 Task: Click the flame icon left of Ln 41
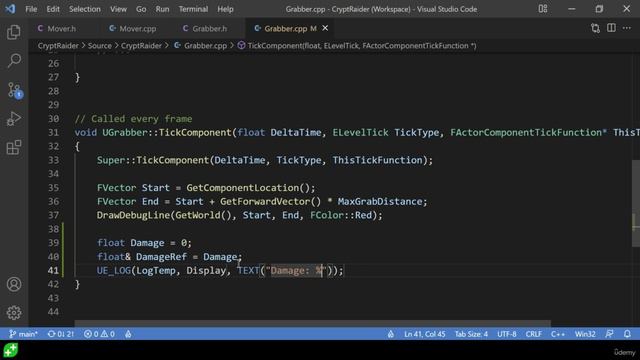click(391, 334)
